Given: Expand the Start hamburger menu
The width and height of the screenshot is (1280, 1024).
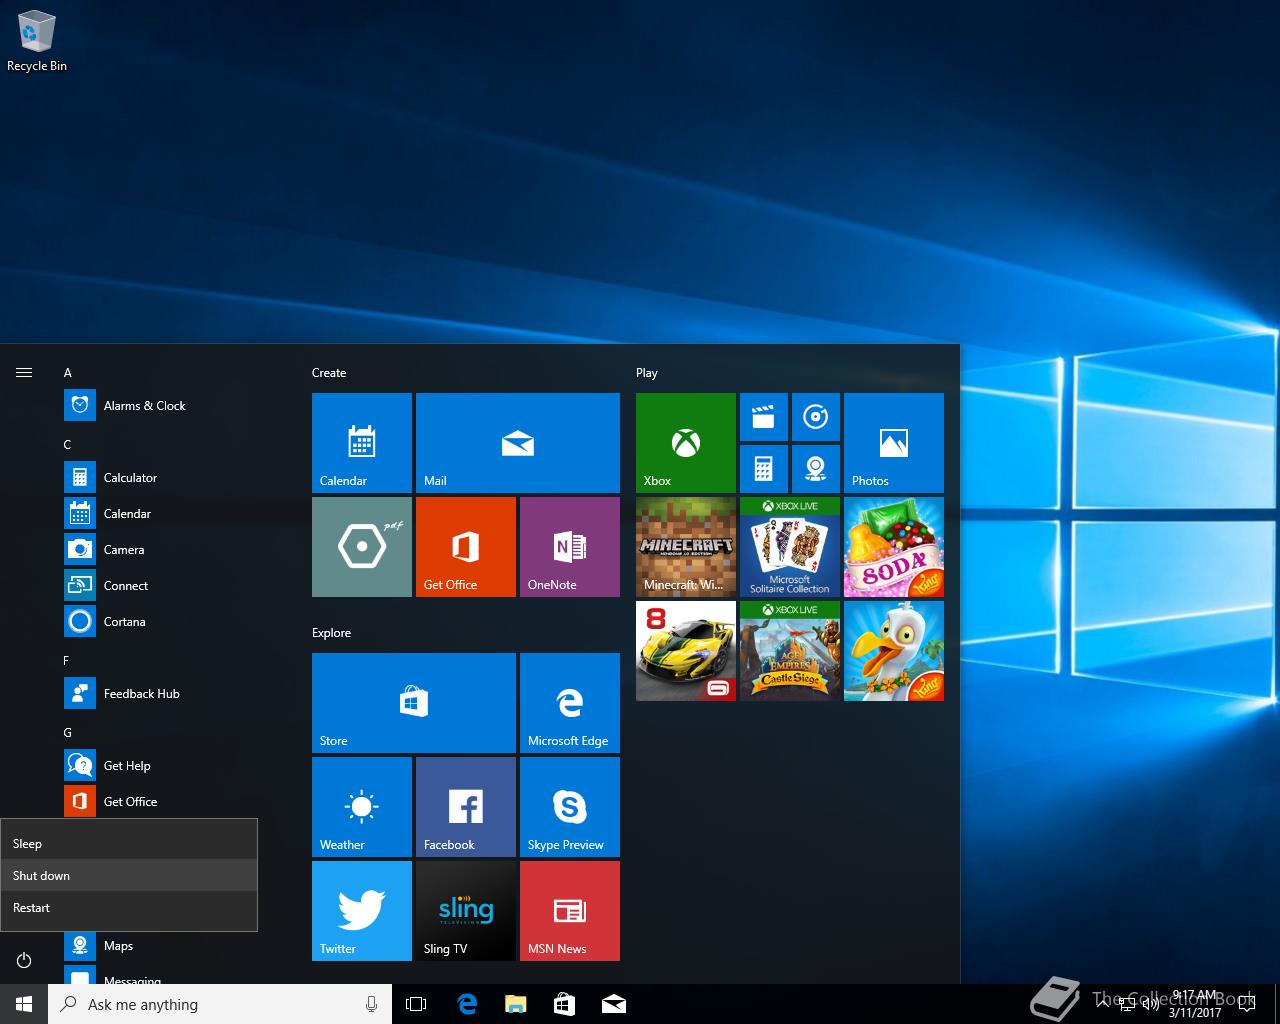Looking at the screenshot, I should pyautogui.click(x=24, y=373).
